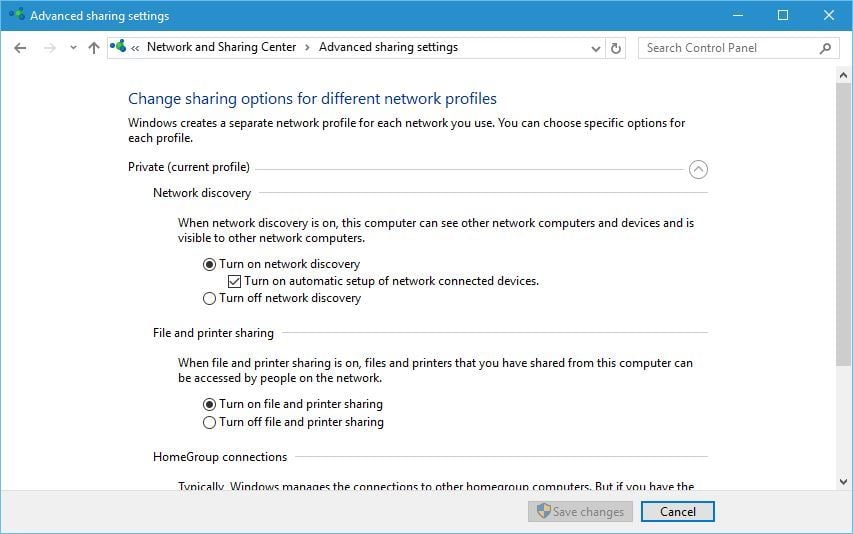853x534 pixels.
Task: Click into Search Control Panel field
Action: point(739,48)
